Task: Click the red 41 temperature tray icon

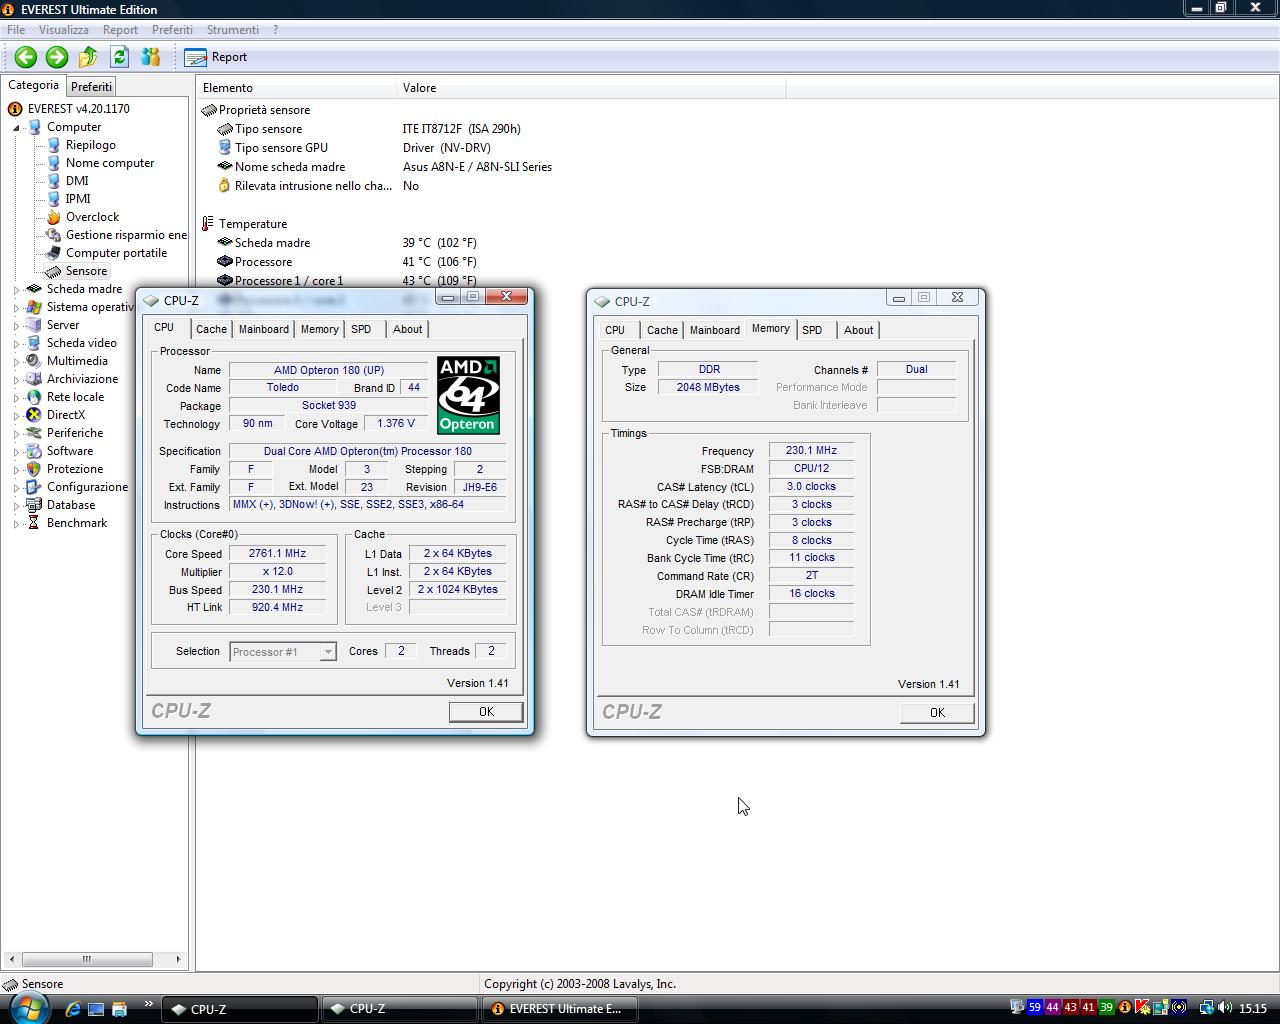Action: click(x=1088, y=1008)
